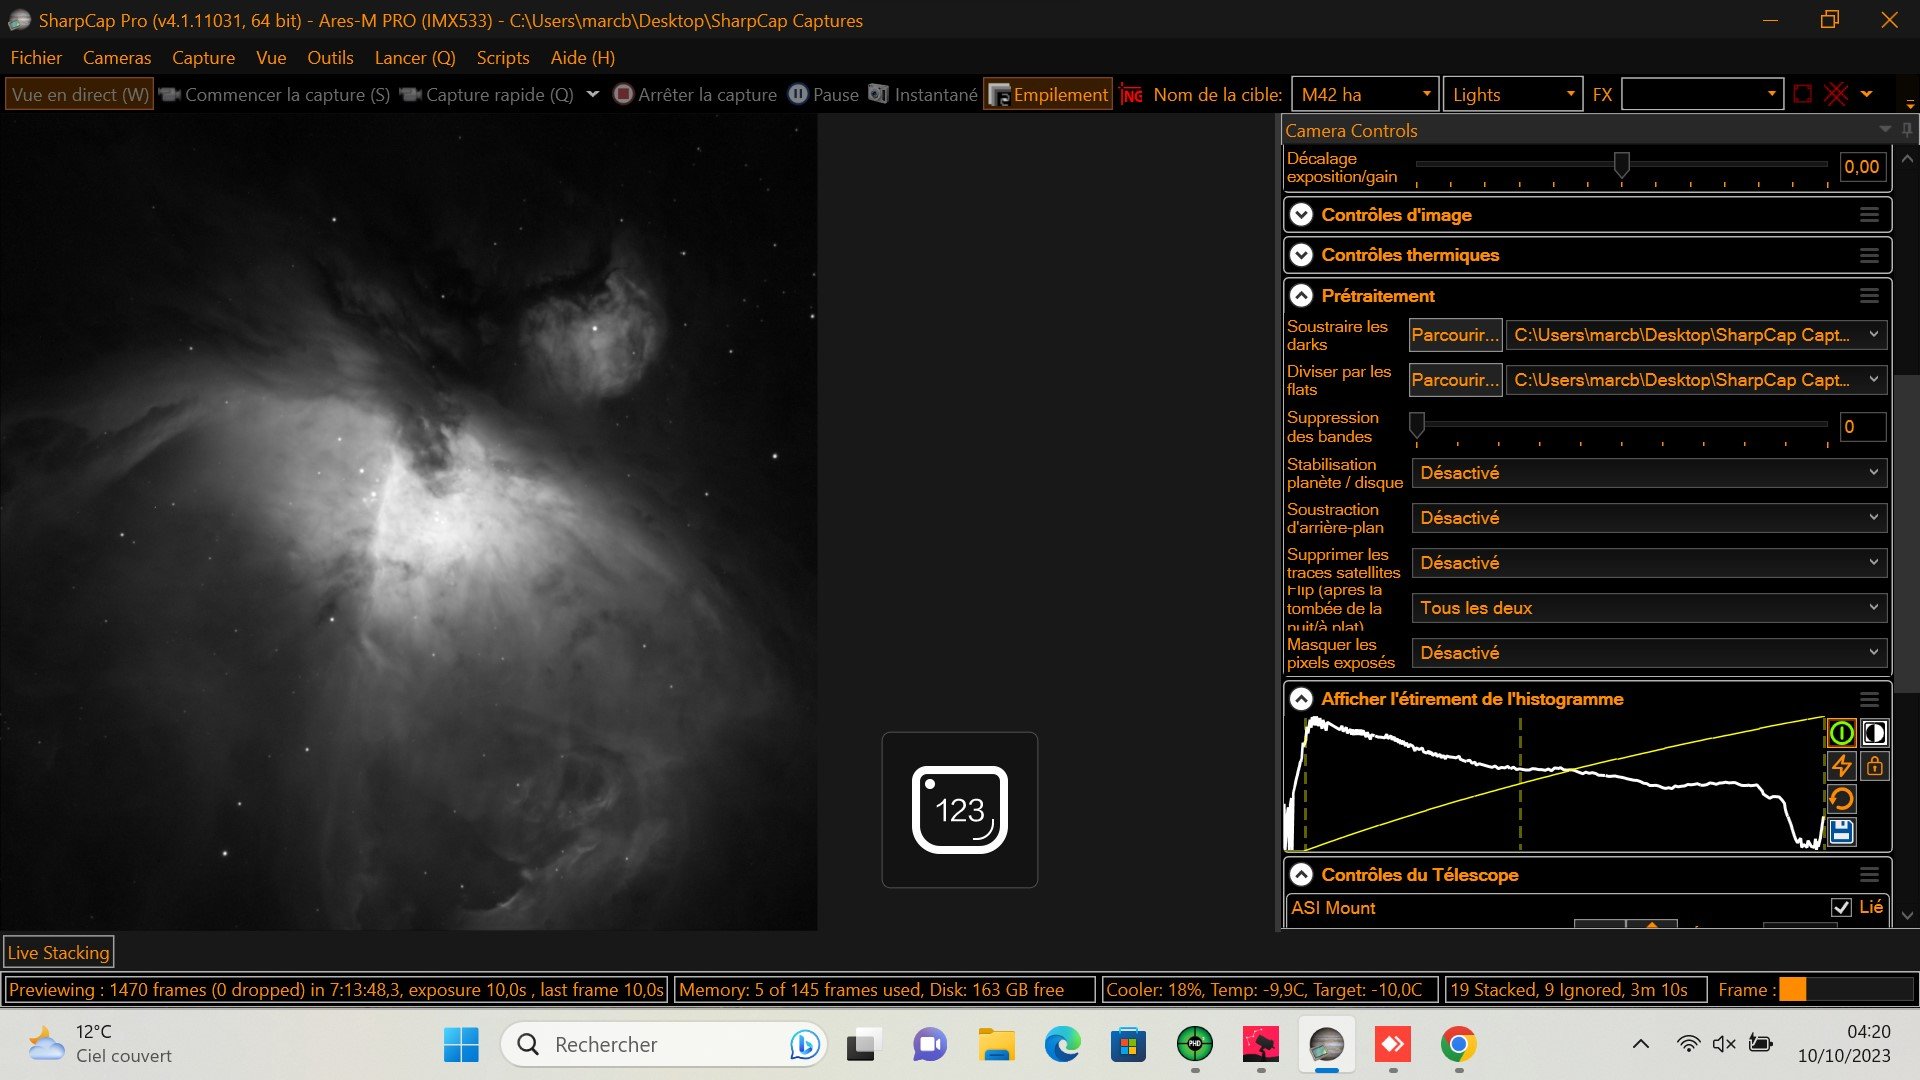Click the Suppression des bandes value field
The image size is (1920, 1080).
tap(1863, 427)
